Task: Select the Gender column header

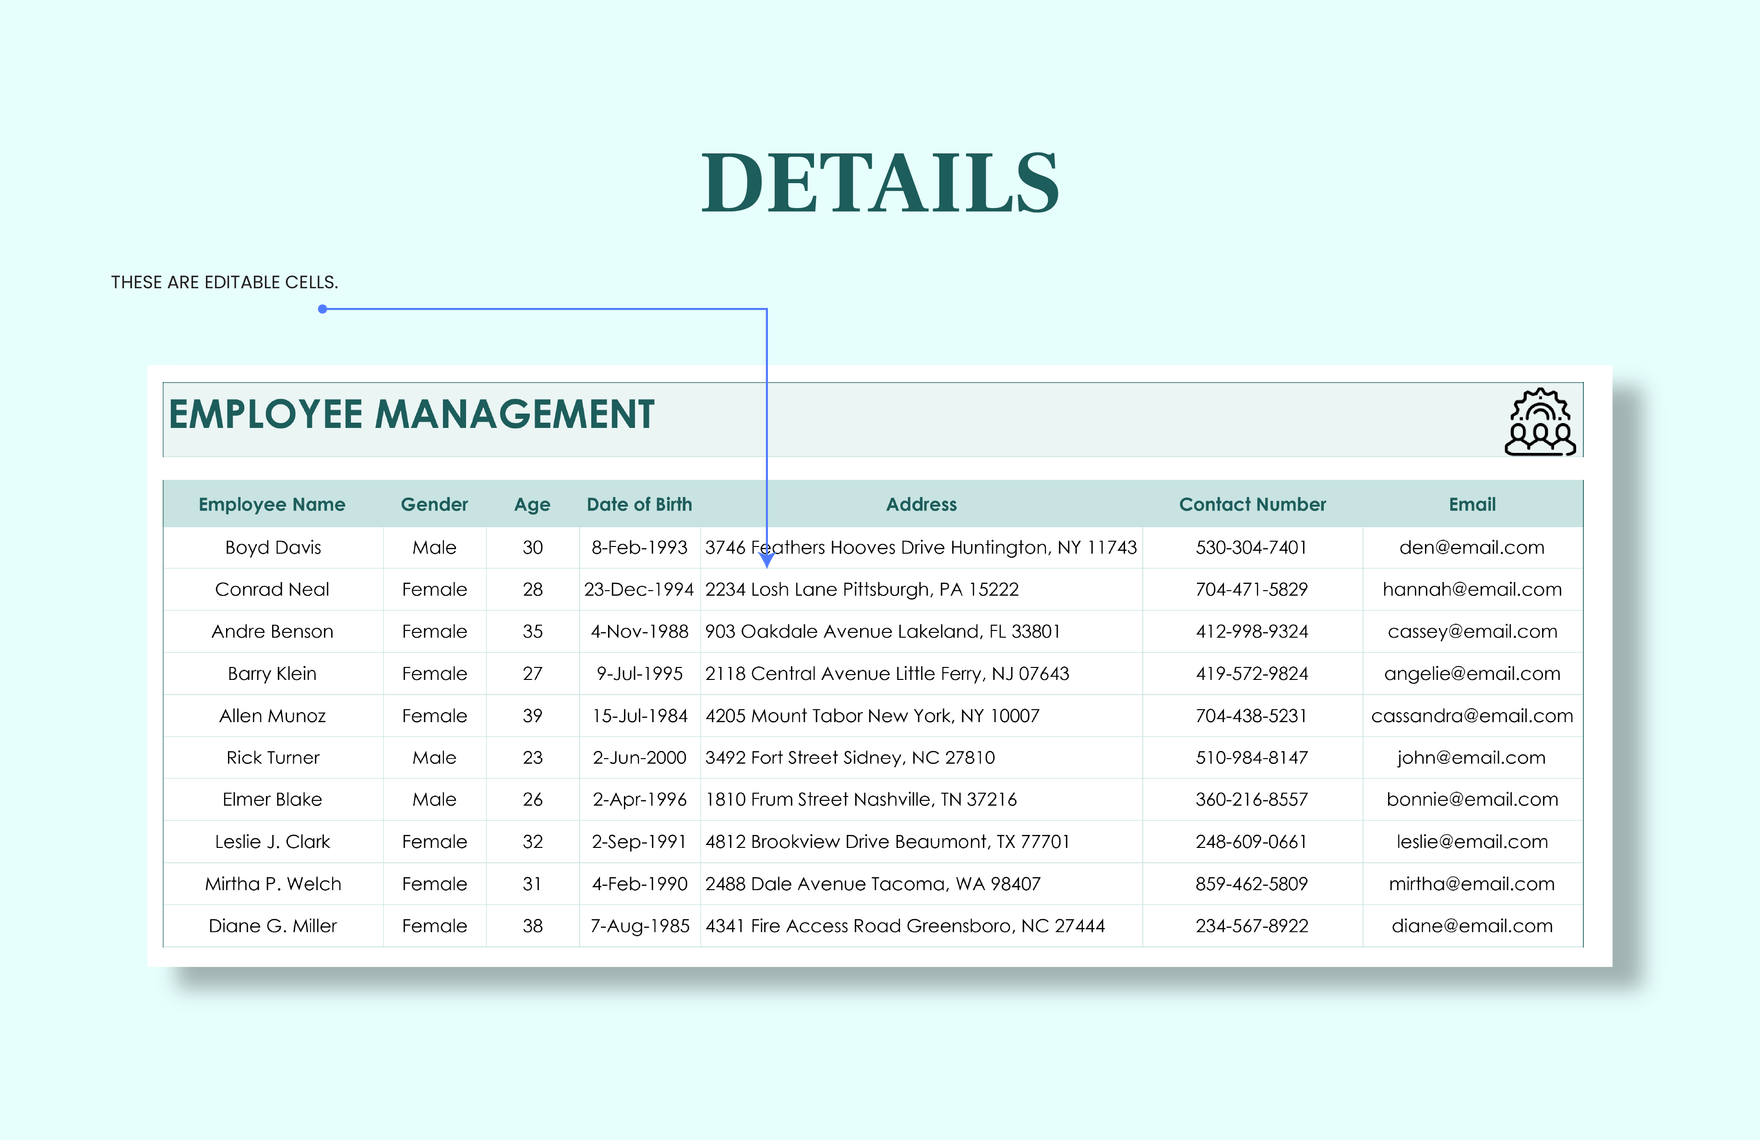Action: (434, 505)
